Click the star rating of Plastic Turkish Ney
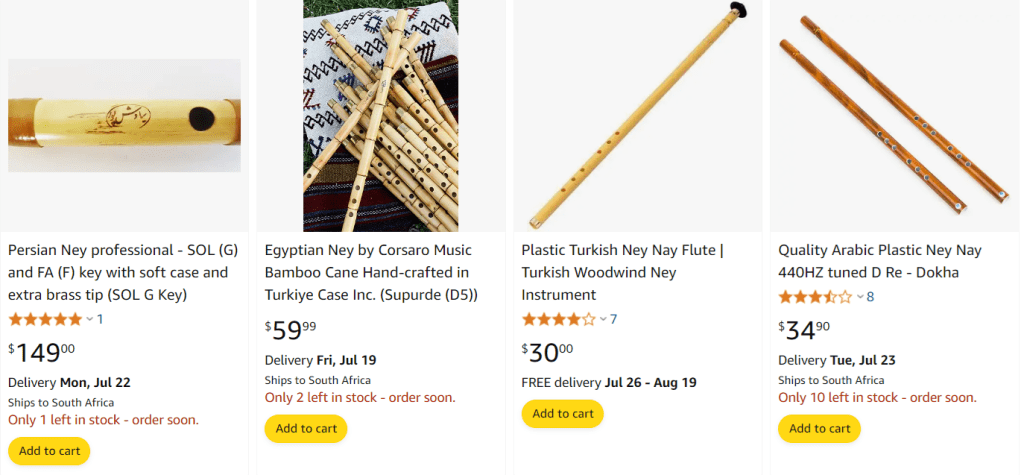 click(x=558, y=319)
